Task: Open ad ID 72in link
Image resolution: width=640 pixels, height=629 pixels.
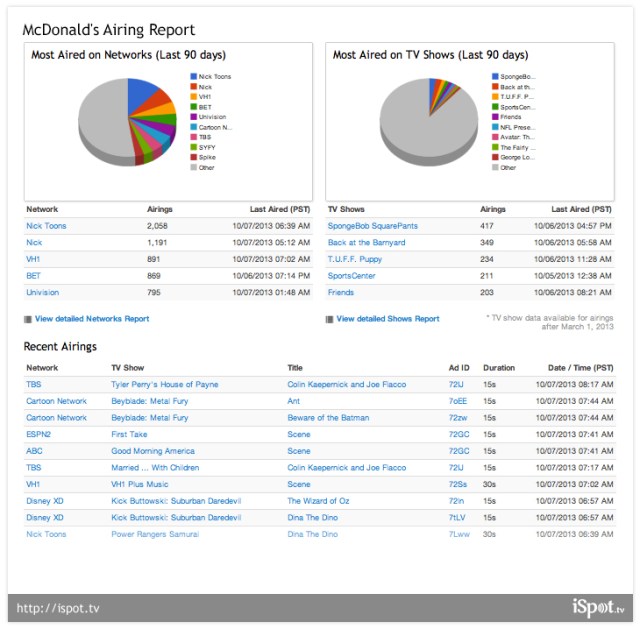Action: pos(456,501)
